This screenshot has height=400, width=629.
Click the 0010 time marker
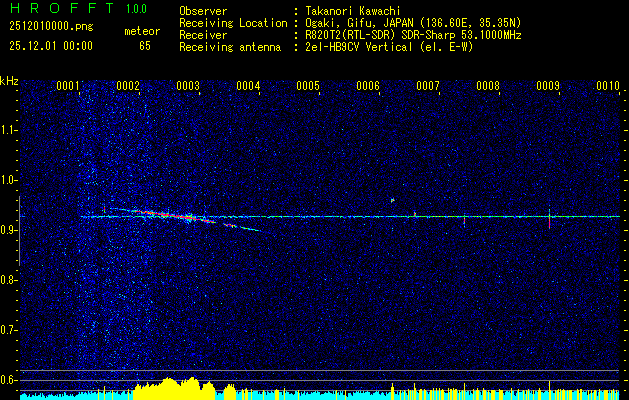coord(608,86)
